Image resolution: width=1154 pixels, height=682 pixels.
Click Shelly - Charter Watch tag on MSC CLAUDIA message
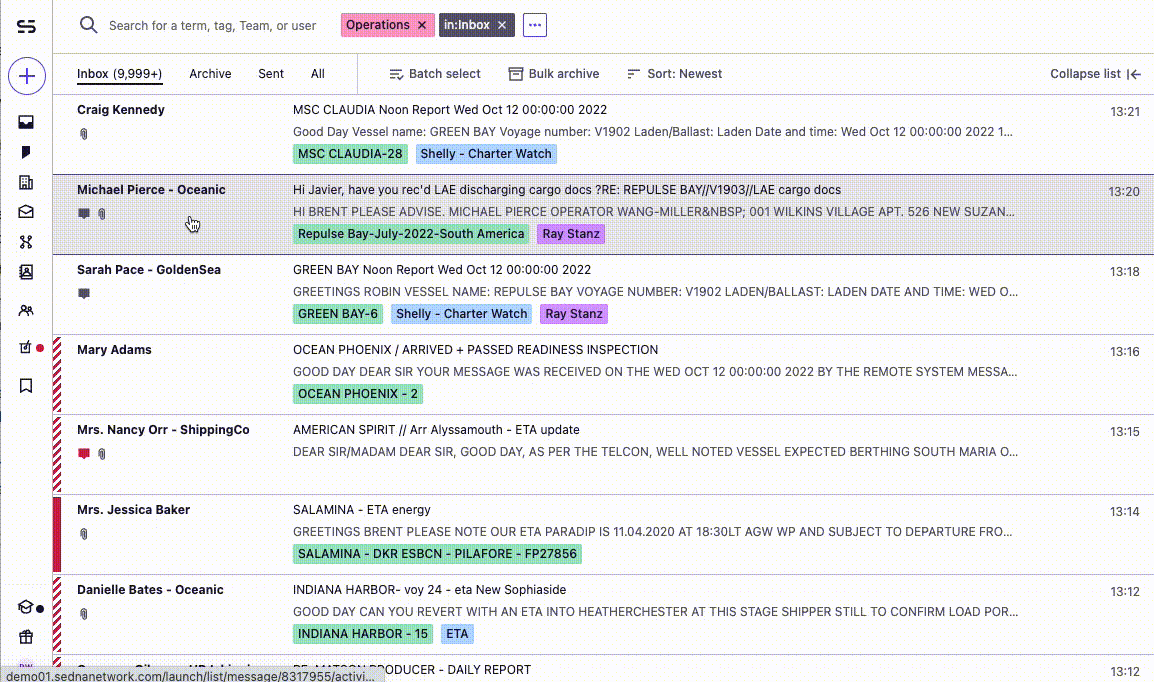(486, 154)
